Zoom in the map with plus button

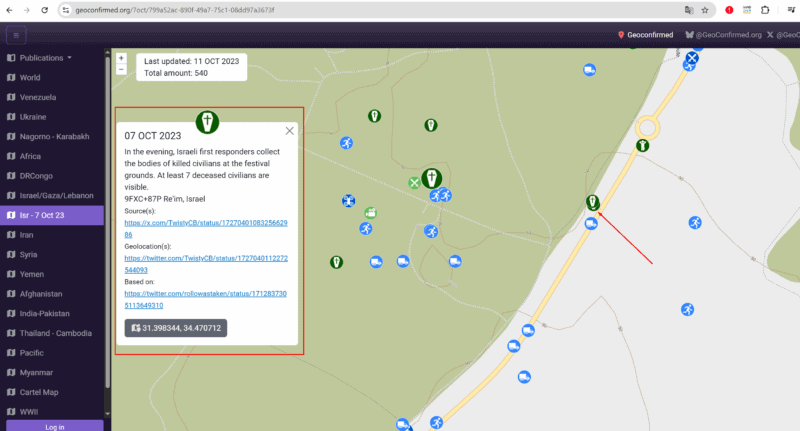tap(121, 58)
